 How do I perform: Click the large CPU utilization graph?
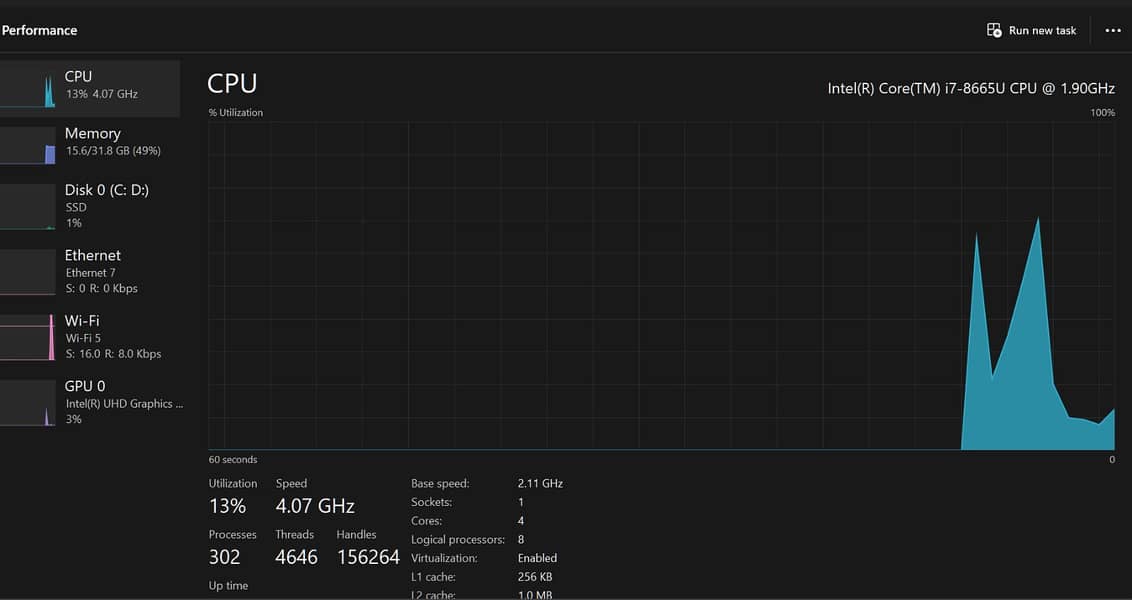[x=661, y=285]
